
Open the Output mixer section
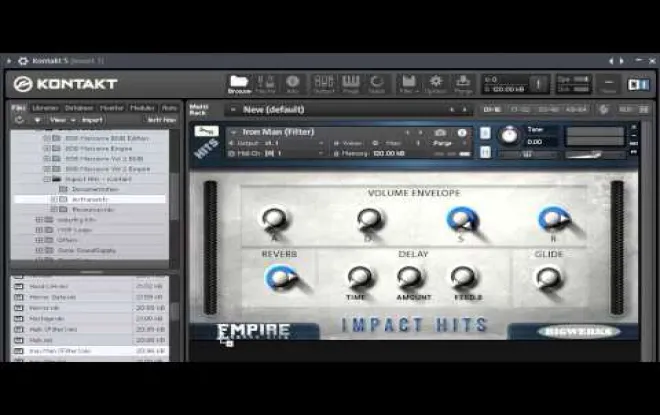pos(324,84)
